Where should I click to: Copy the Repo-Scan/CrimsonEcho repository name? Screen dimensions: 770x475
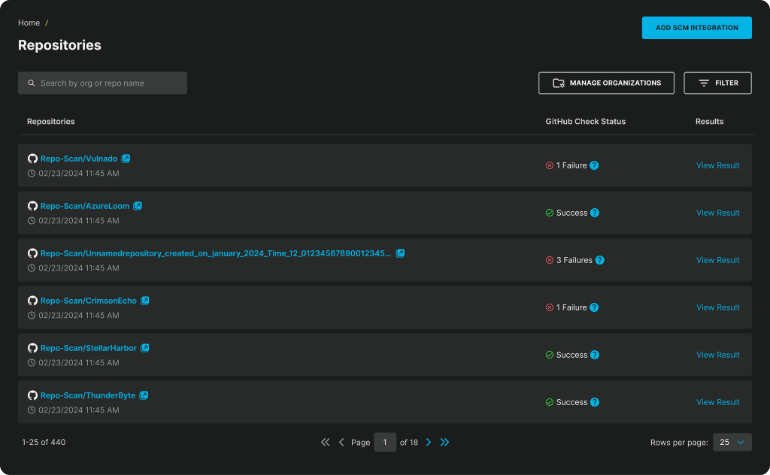(x=145, y=300)
